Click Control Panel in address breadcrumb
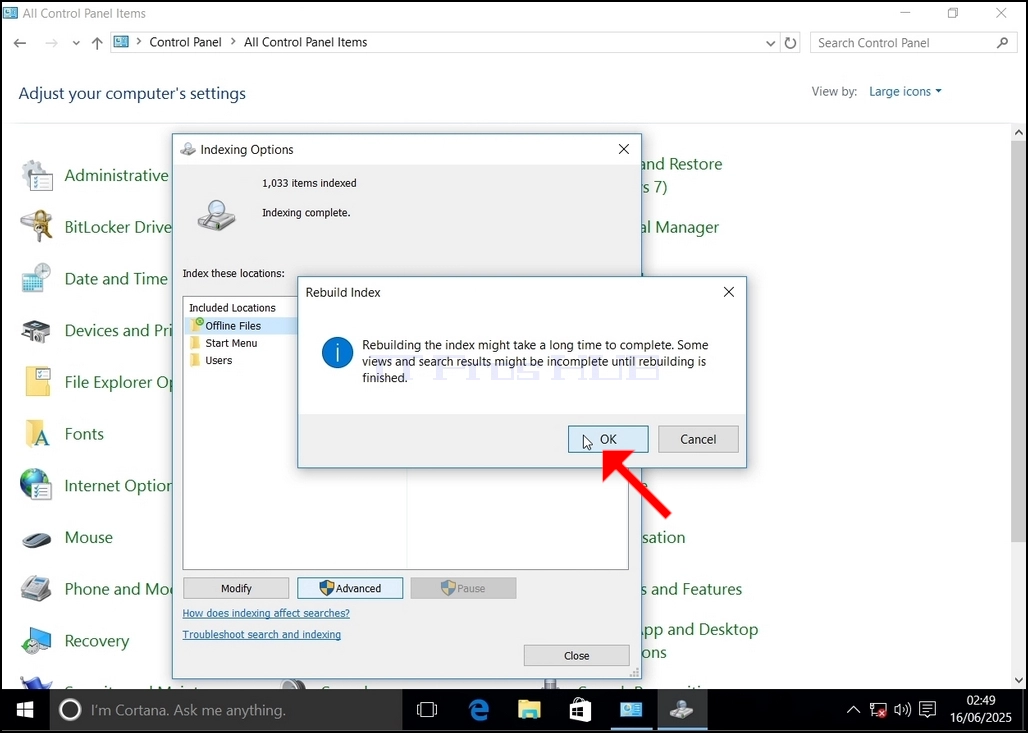The width and height of the screenshot is (1028, 733). (x=186, y=42)
